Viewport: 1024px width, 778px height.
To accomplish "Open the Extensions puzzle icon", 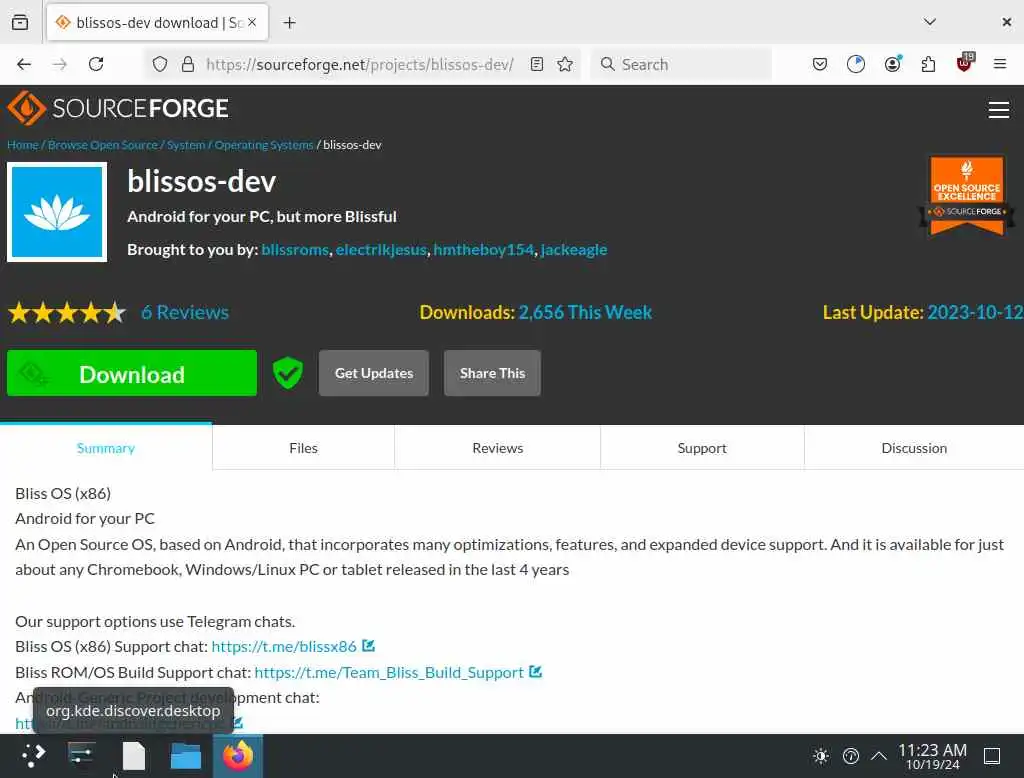I will [x=928, y=64].
